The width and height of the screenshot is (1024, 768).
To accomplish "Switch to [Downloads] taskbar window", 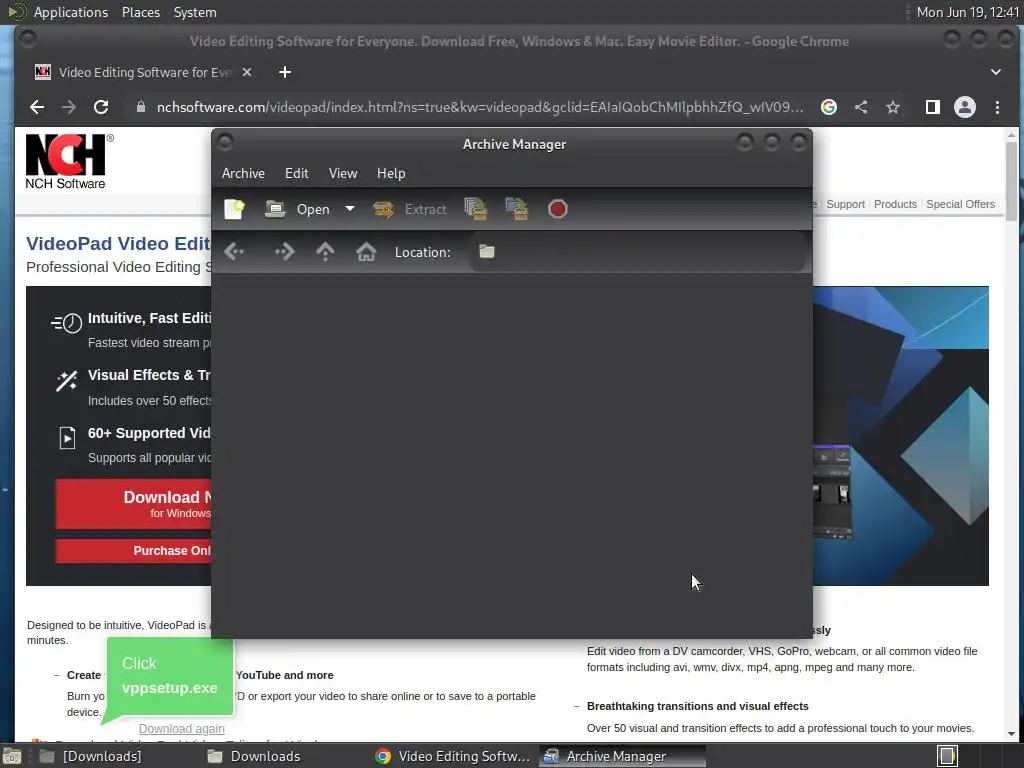I will coord(91,756).
